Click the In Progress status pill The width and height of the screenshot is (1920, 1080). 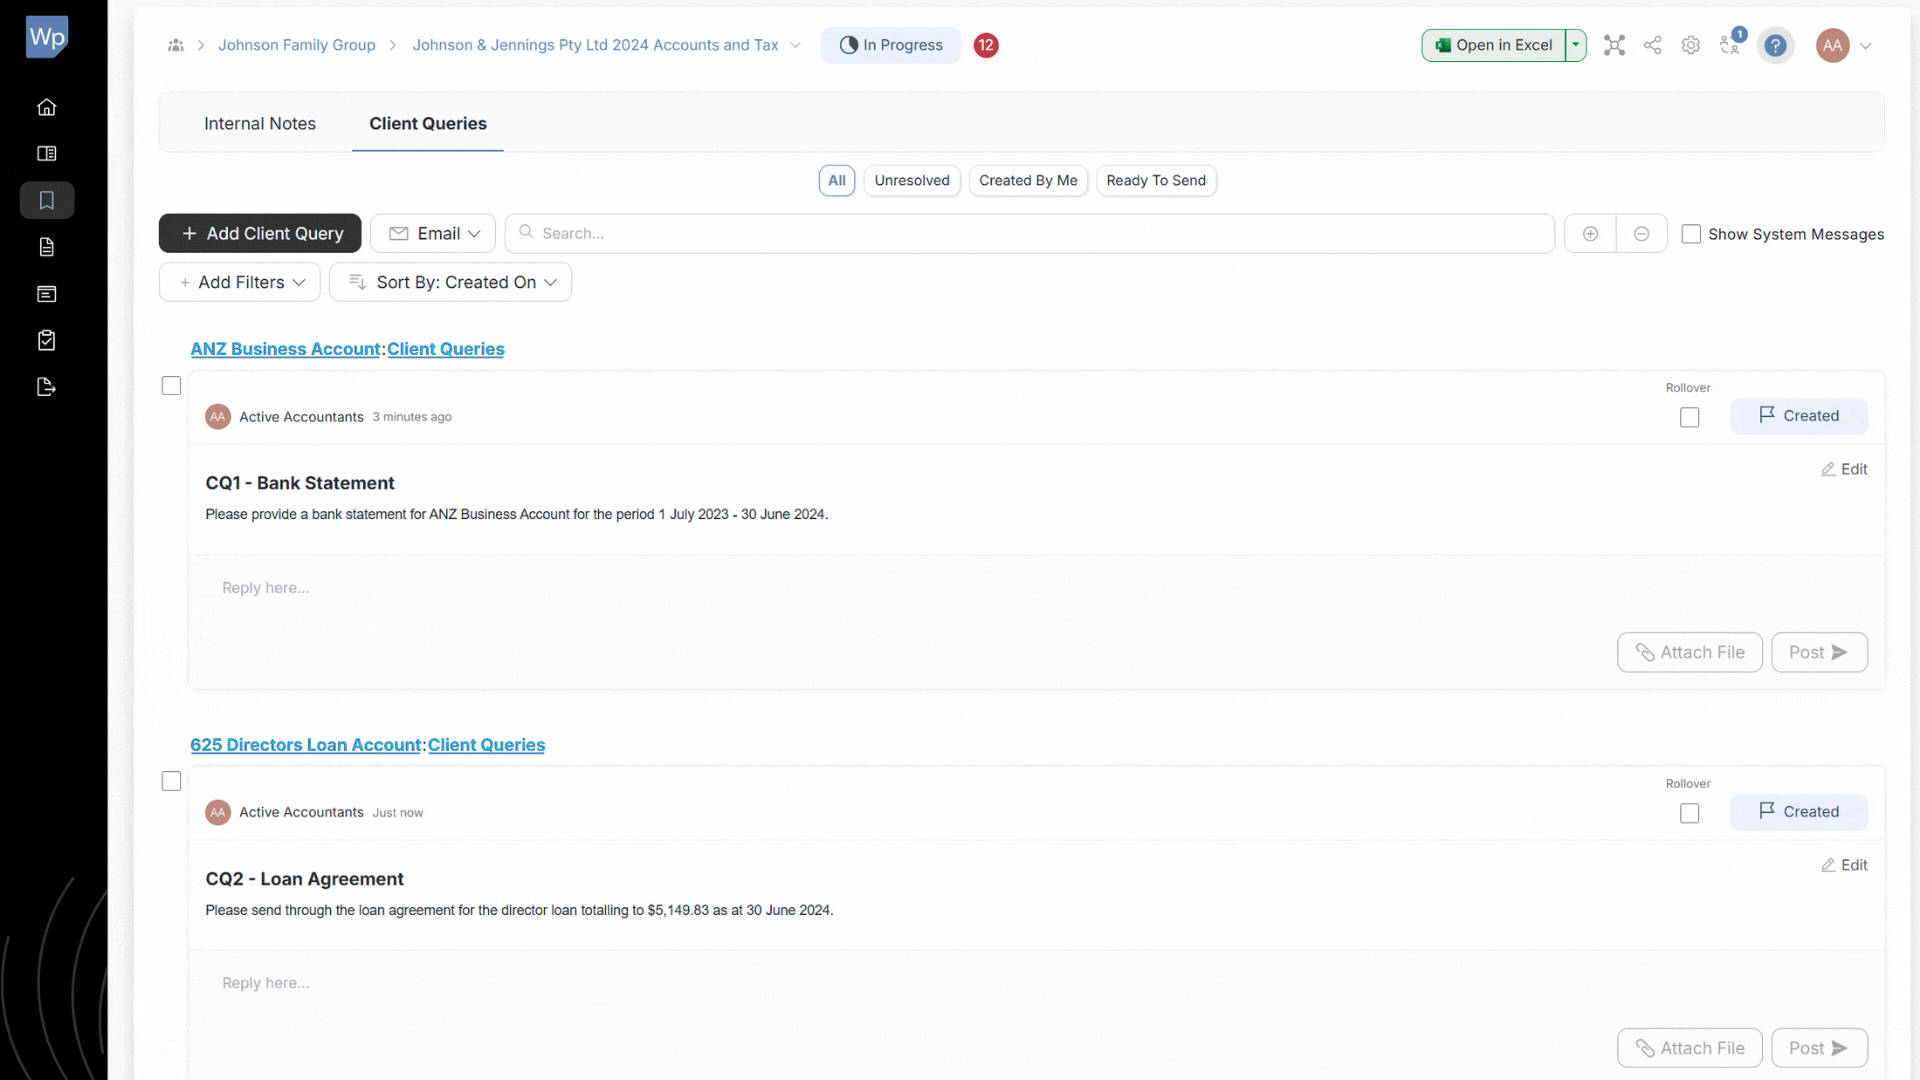point(890,45)
